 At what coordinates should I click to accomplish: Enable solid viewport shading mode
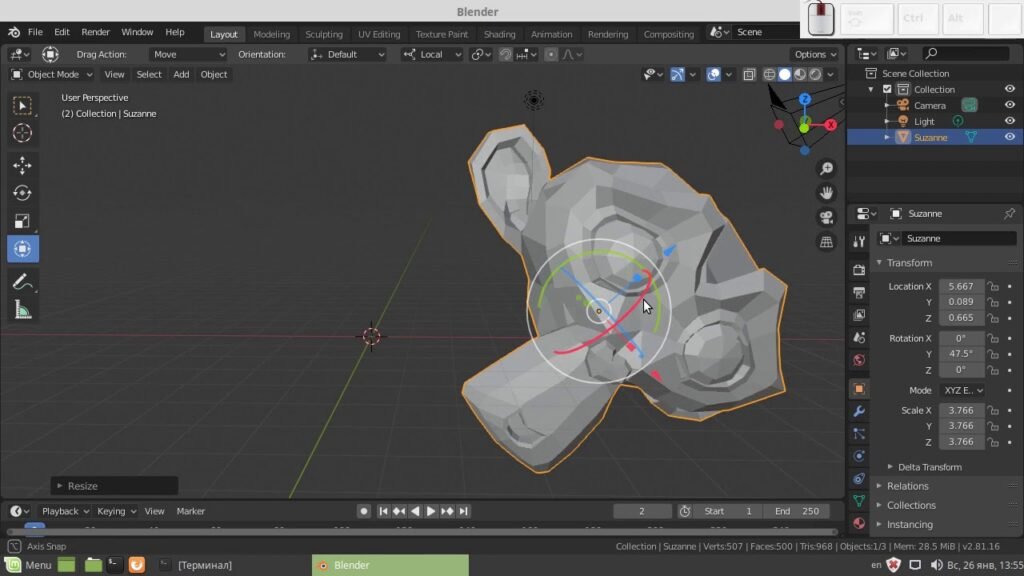784,74
